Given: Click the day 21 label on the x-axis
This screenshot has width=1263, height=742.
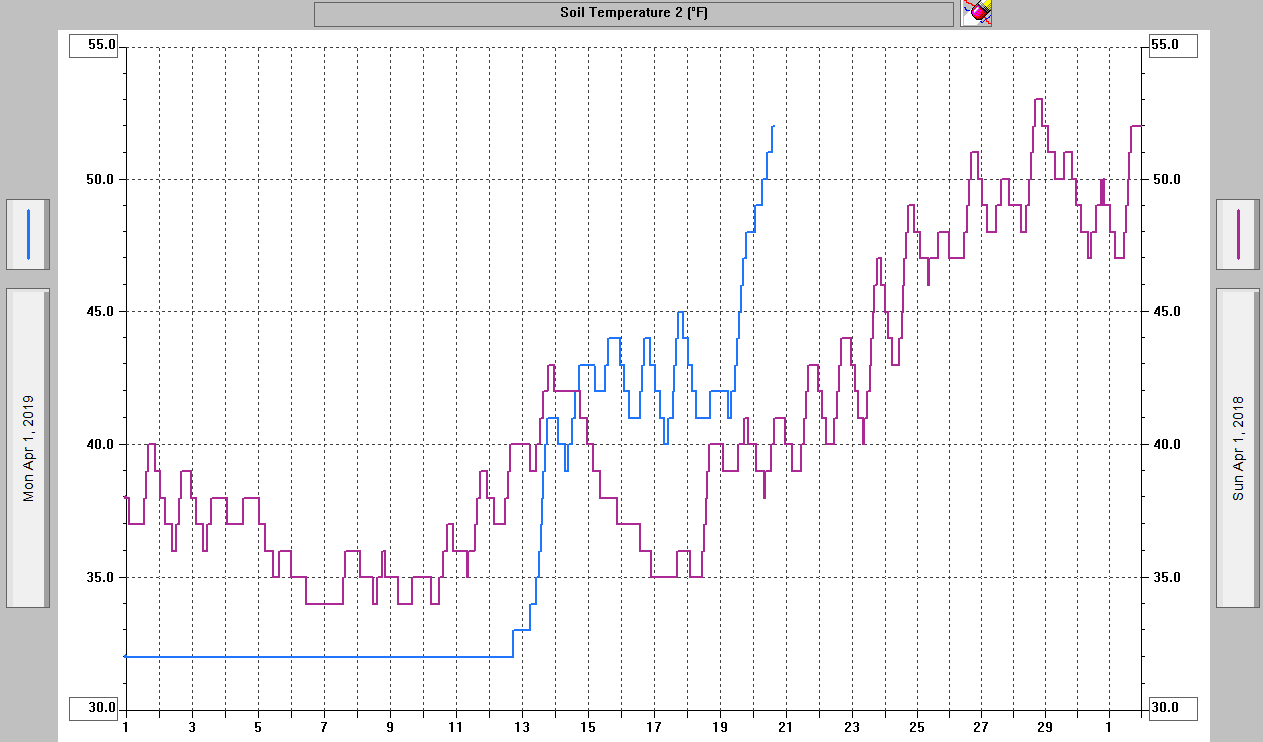Looking at the screenshot, I should pyautogui.click(x=786, y=727).
